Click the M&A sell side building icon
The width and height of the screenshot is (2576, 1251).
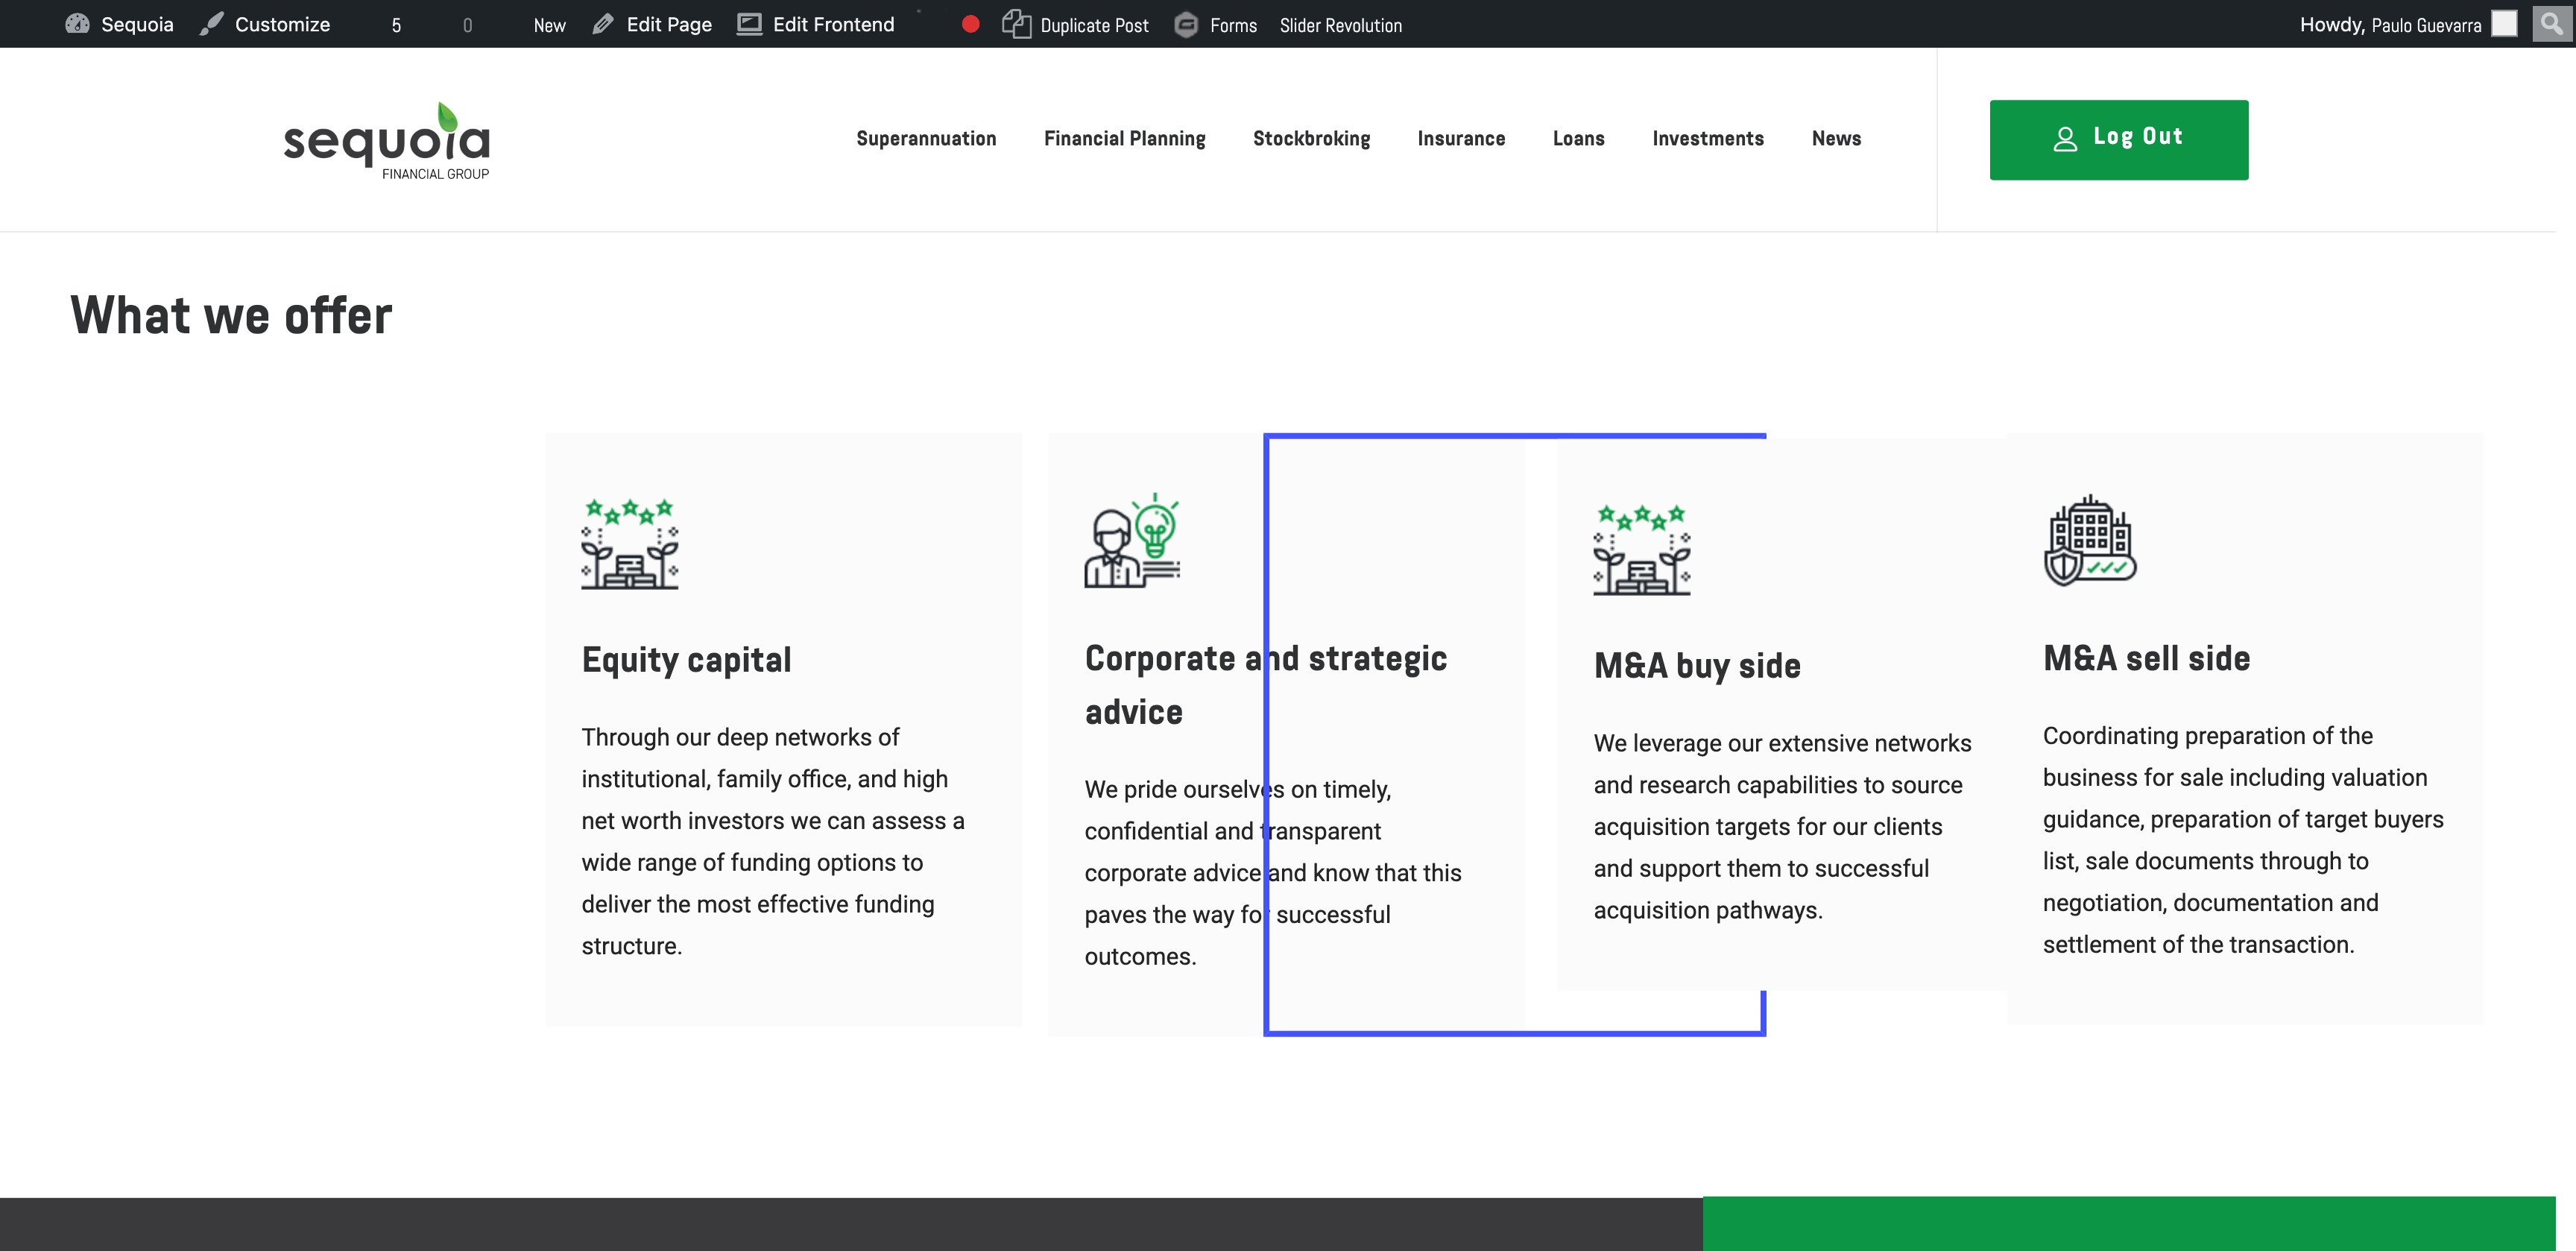(x=2089, y=541)
